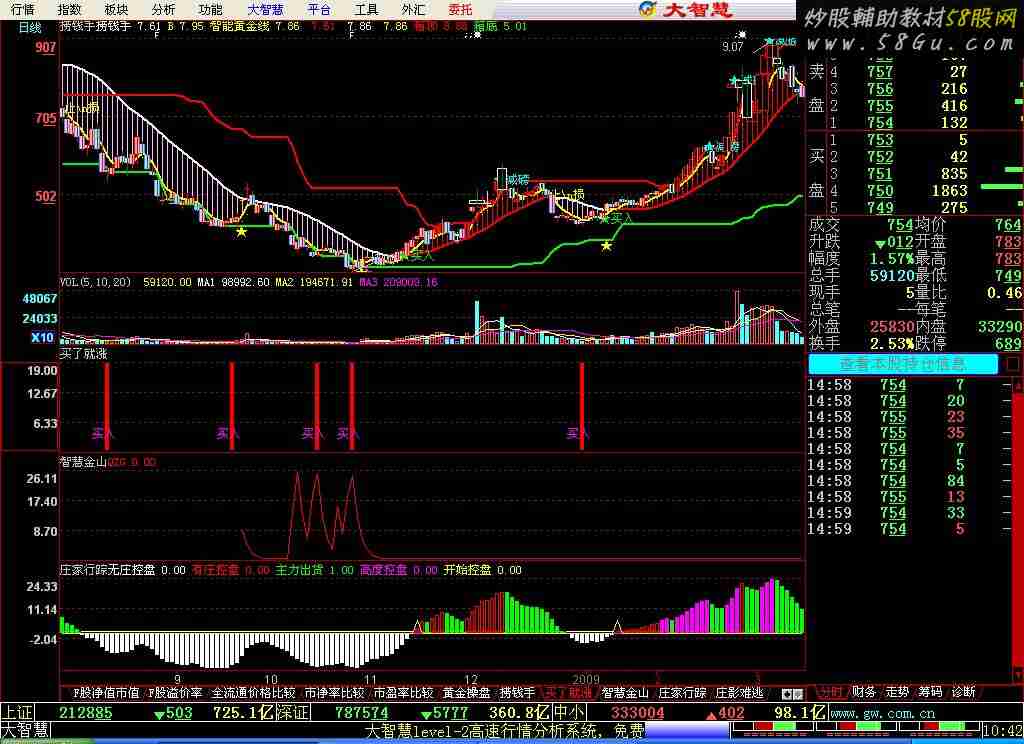Open the 走势 side tab

tap(897, 692)
